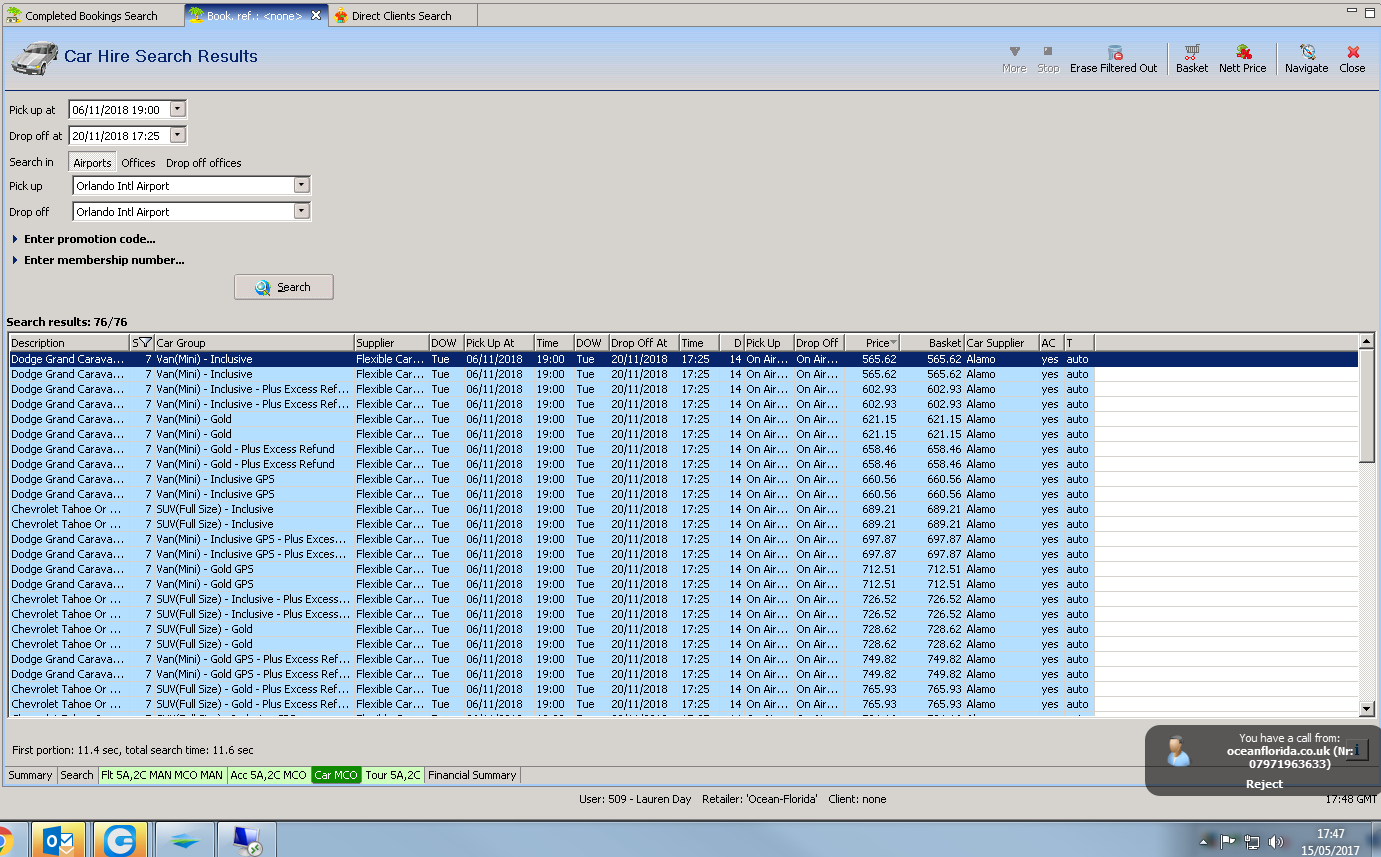
Task: Close the car hire search via the red X icon
Action: pos(1352,58)
